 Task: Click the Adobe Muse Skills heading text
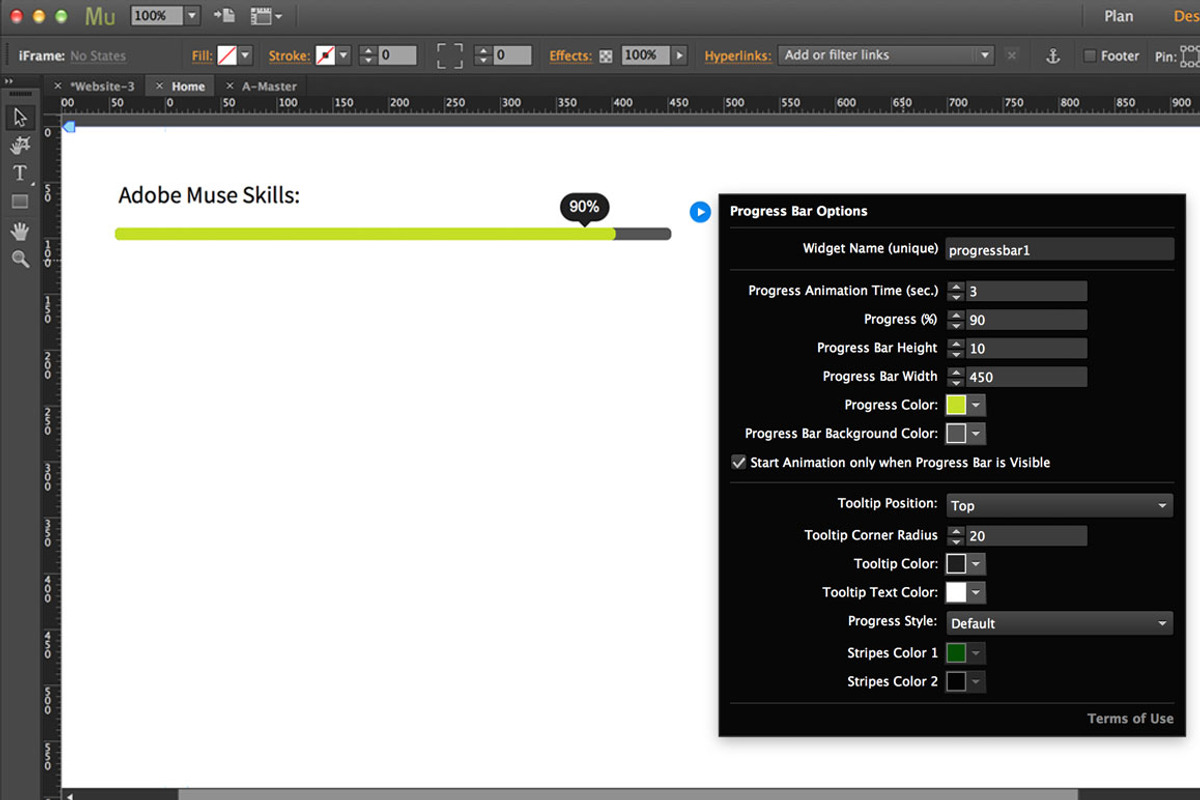click(209, 195)
